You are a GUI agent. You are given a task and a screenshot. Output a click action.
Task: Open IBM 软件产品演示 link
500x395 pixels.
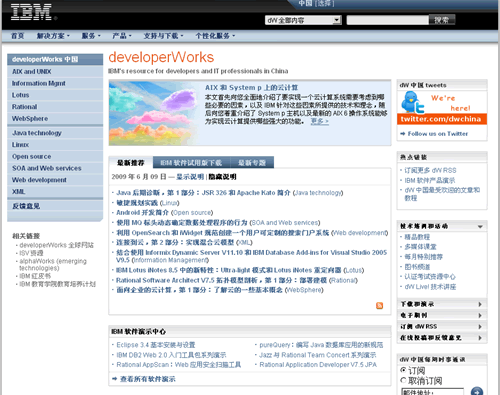tap(430, 180)
